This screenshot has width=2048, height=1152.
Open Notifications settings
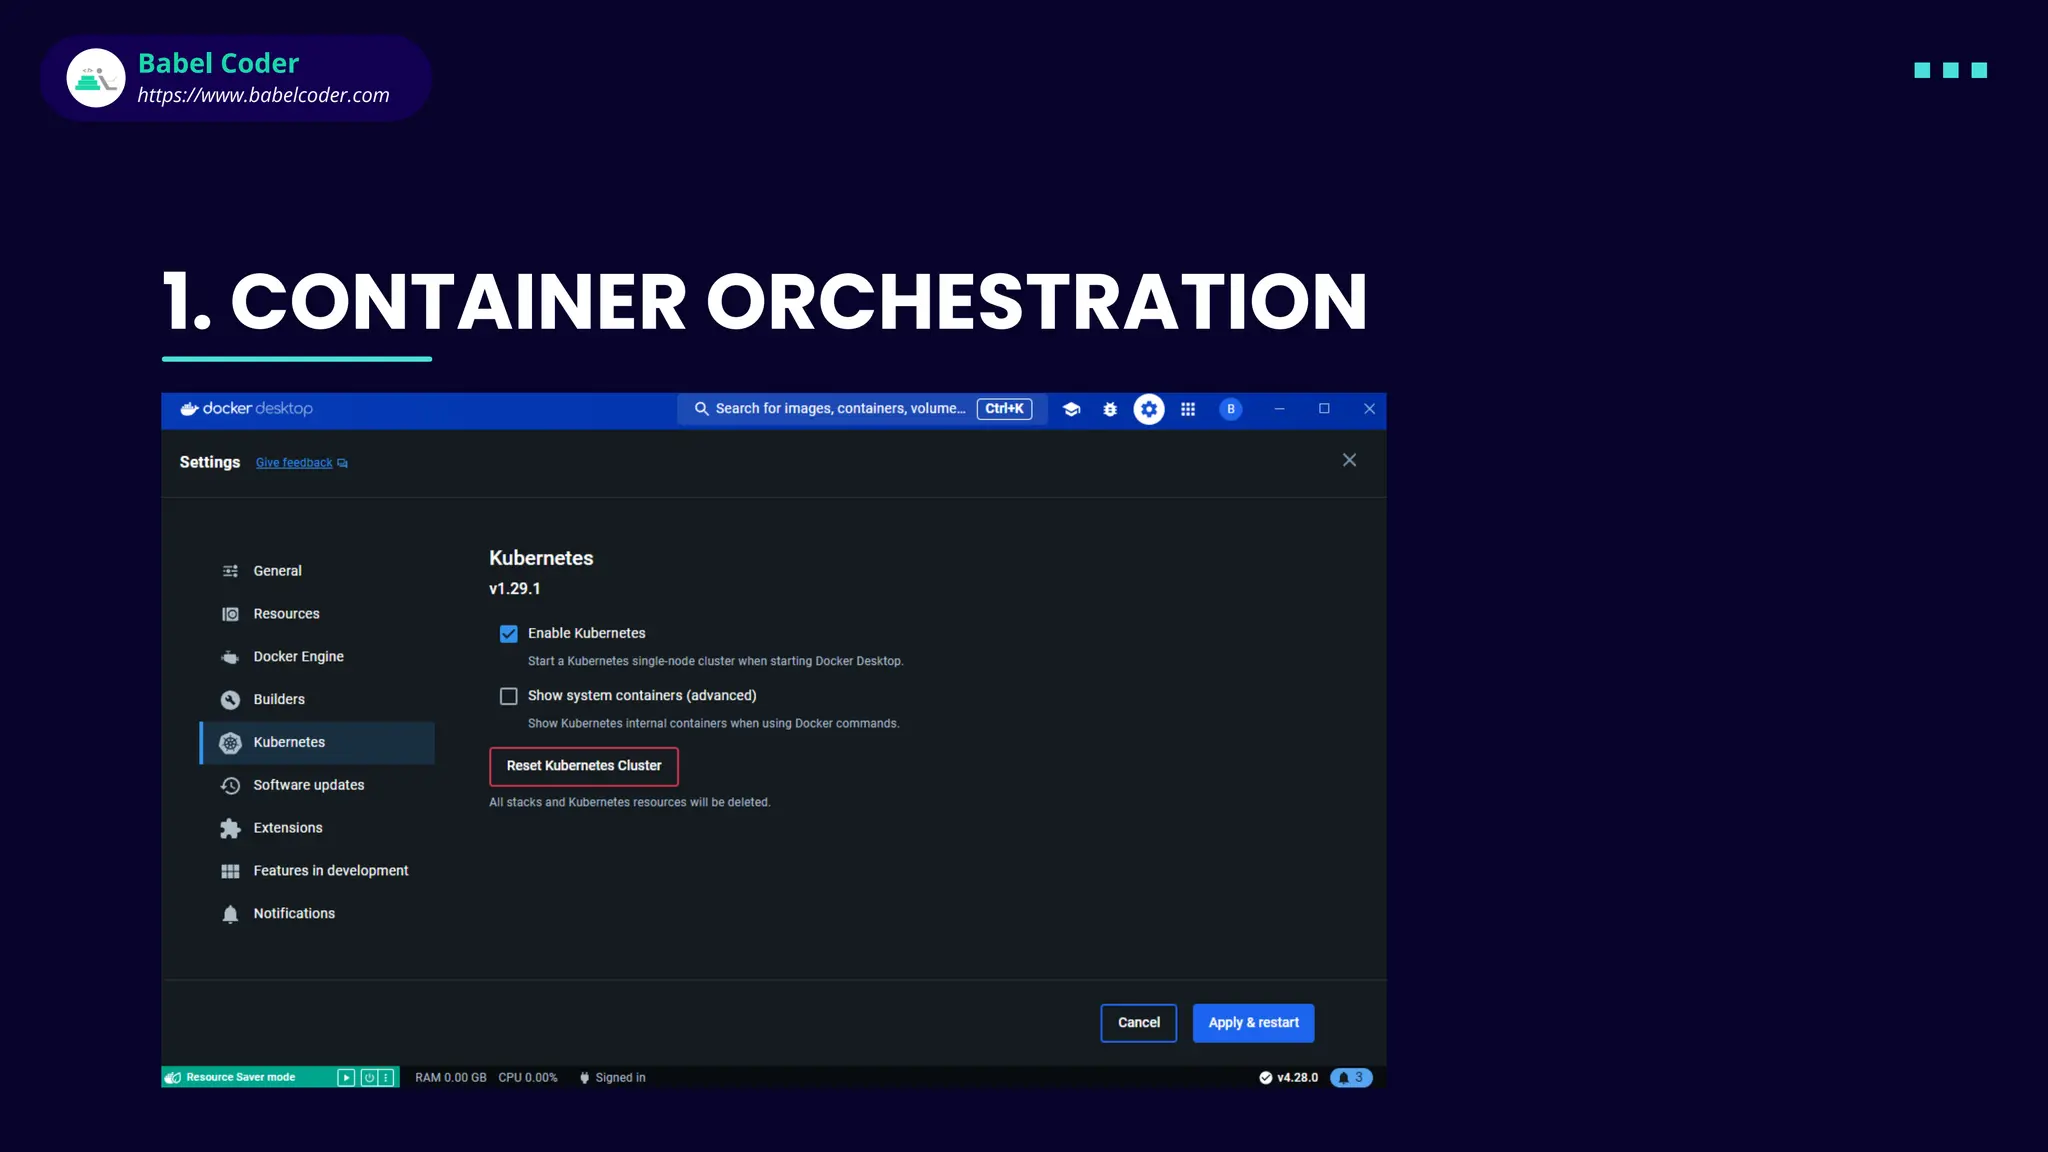pyautogui.click(x=318, y=914)
